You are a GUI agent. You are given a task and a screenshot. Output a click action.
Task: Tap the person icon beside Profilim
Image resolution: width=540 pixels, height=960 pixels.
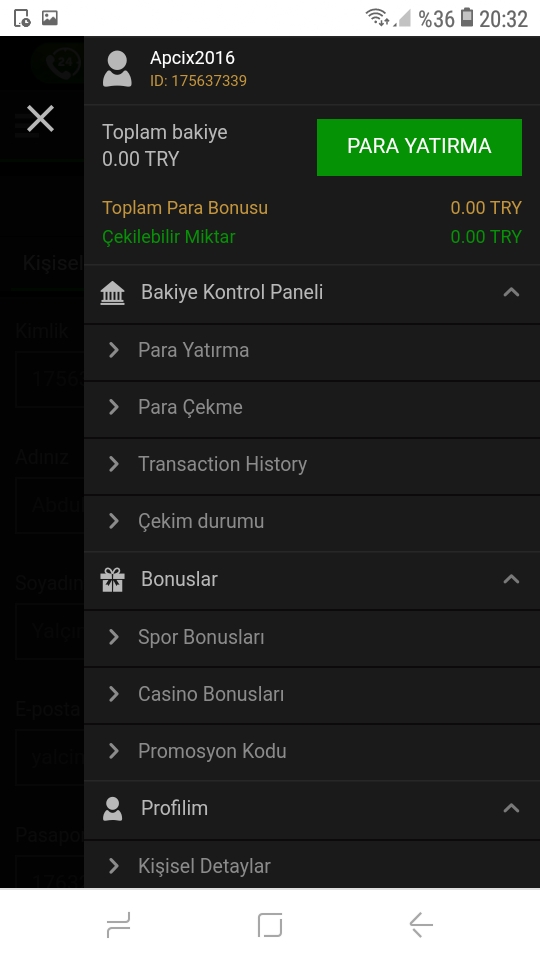pos(113,809)
